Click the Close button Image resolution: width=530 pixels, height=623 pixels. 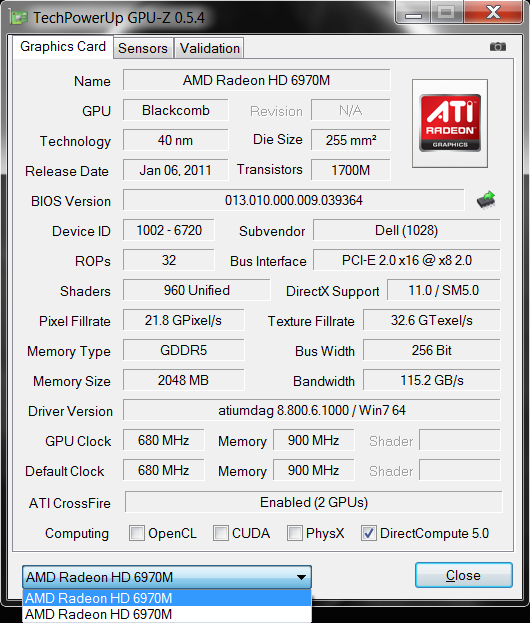pos(464,575)
